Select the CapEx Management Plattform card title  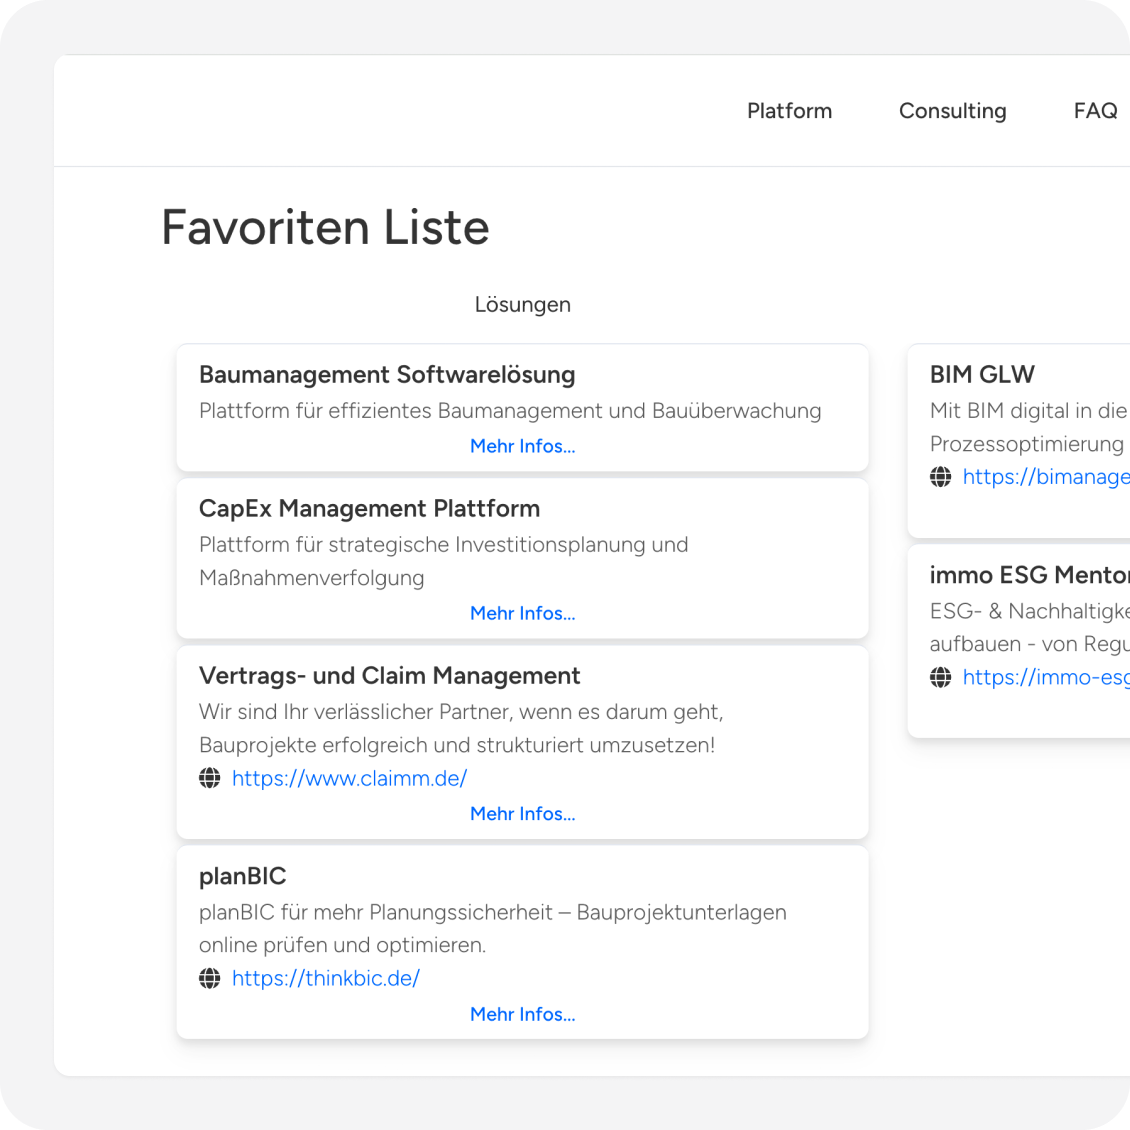369,509
